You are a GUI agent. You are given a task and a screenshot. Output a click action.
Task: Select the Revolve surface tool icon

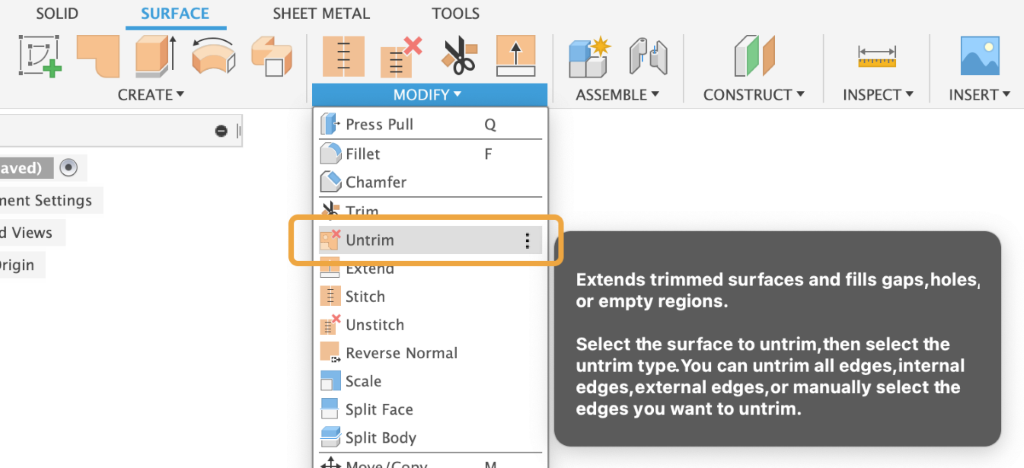tap(212, 56)
